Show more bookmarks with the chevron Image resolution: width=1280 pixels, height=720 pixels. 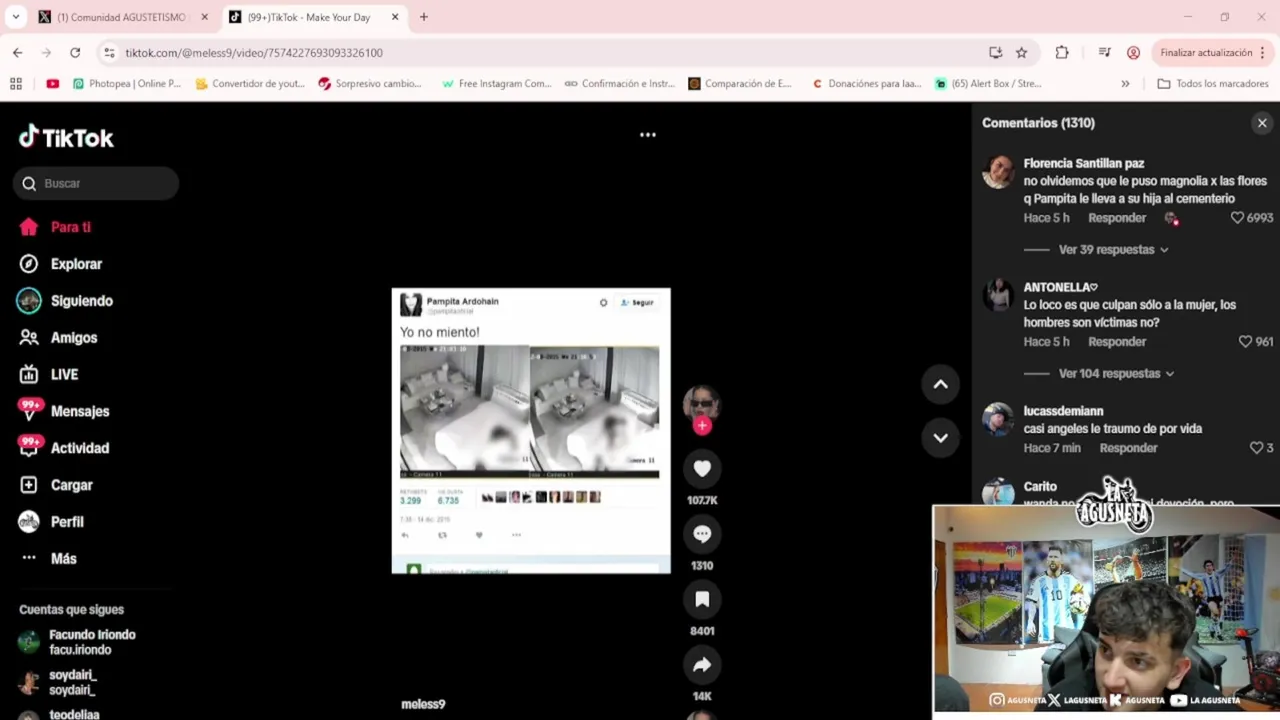click(x=1125, y=84)
